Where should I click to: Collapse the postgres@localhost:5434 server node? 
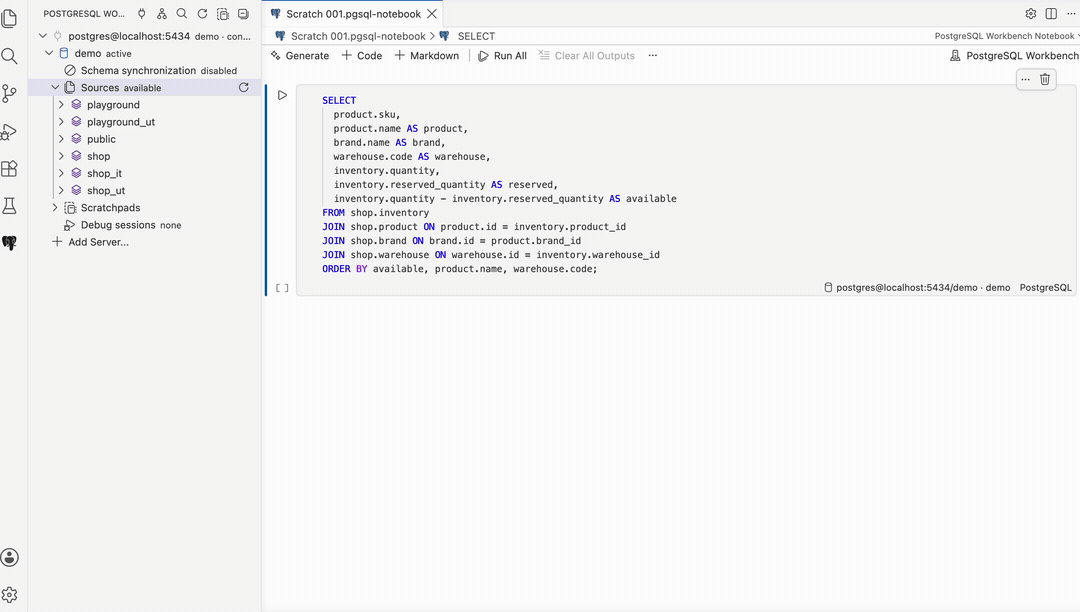[43, 36]
